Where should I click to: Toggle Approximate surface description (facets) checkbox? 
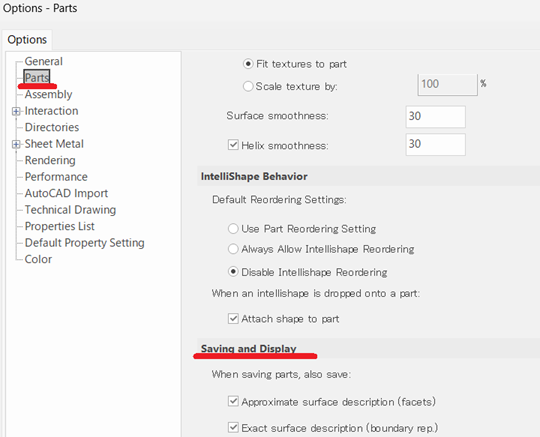(x=233, y=401)
